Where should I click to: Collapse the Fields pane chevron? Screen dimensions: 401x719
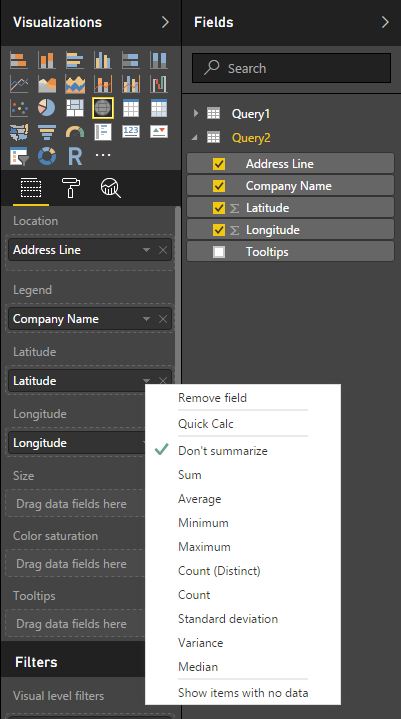[x=385, y=22]
